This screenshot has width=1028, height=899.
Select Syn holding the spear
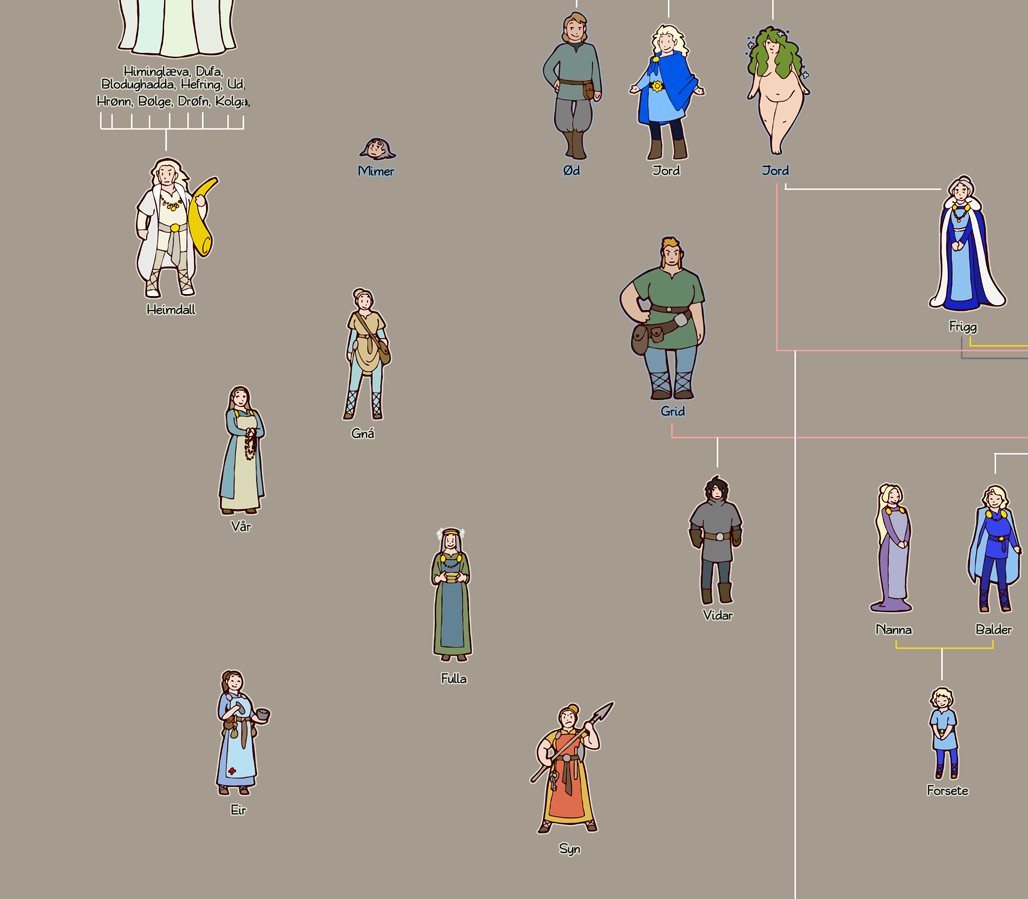pos(568,770)
